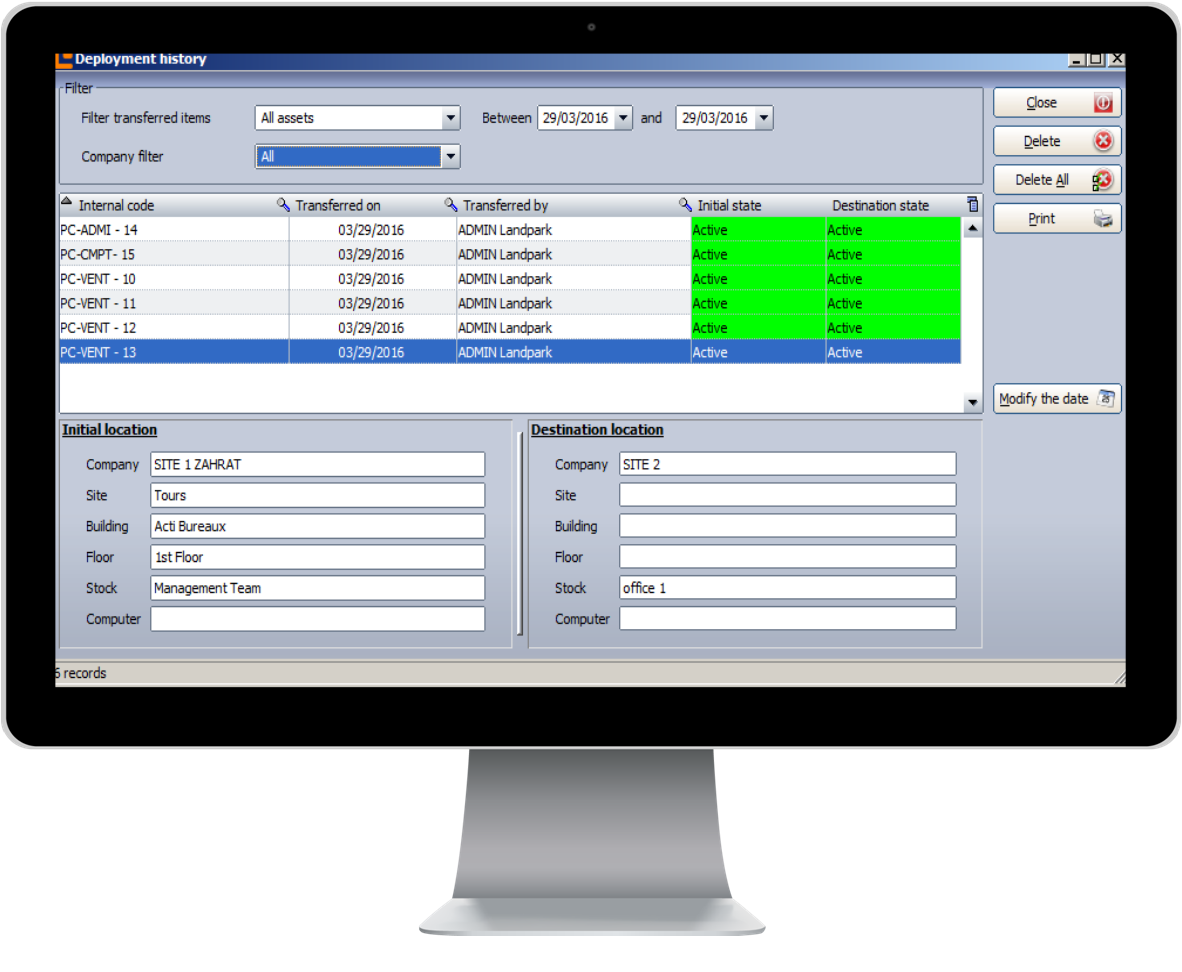Click the empty Destination Building field
Viewport: 1182px width, 972px height.
pos(788,526)
